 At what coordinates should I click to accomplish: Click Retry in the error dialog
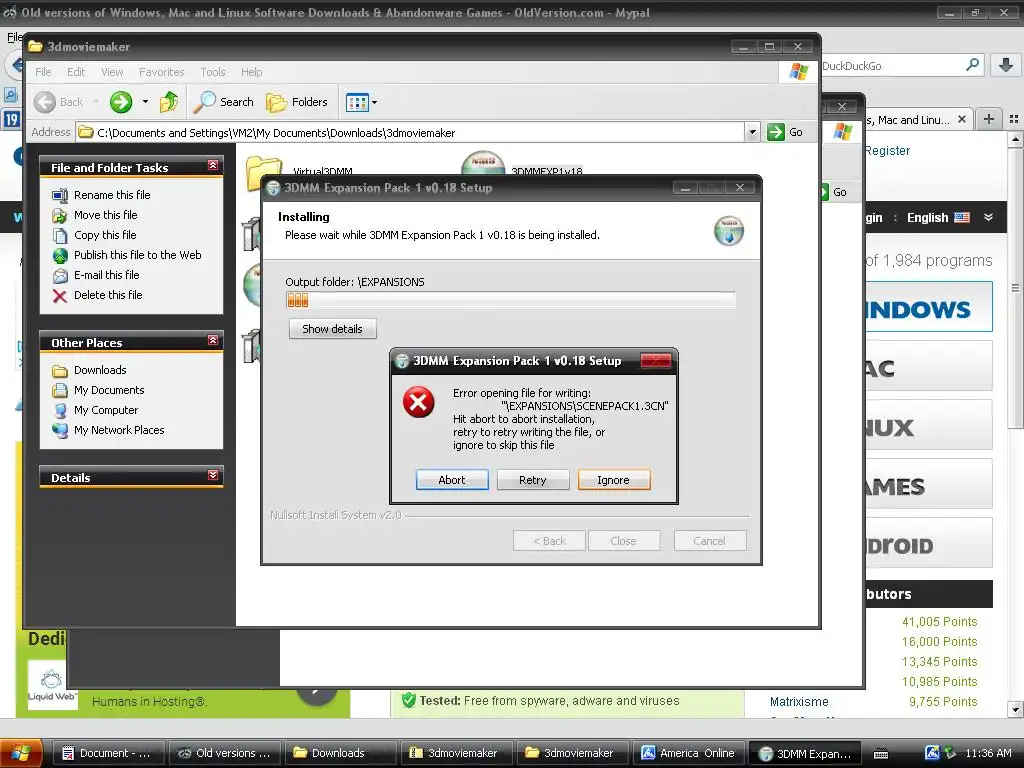[x=533, y=480]
